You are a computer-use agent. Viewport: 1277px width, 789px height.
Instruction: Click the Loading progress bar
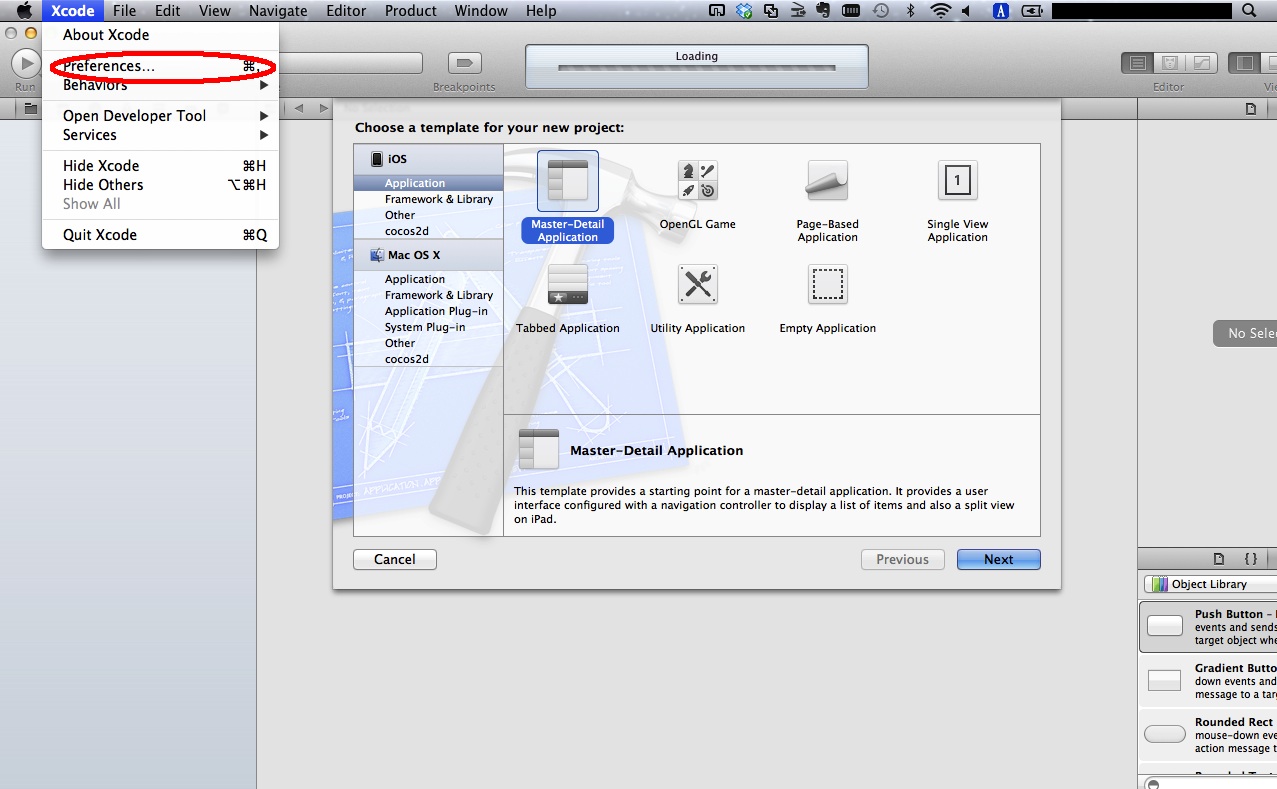pos(696,69)
